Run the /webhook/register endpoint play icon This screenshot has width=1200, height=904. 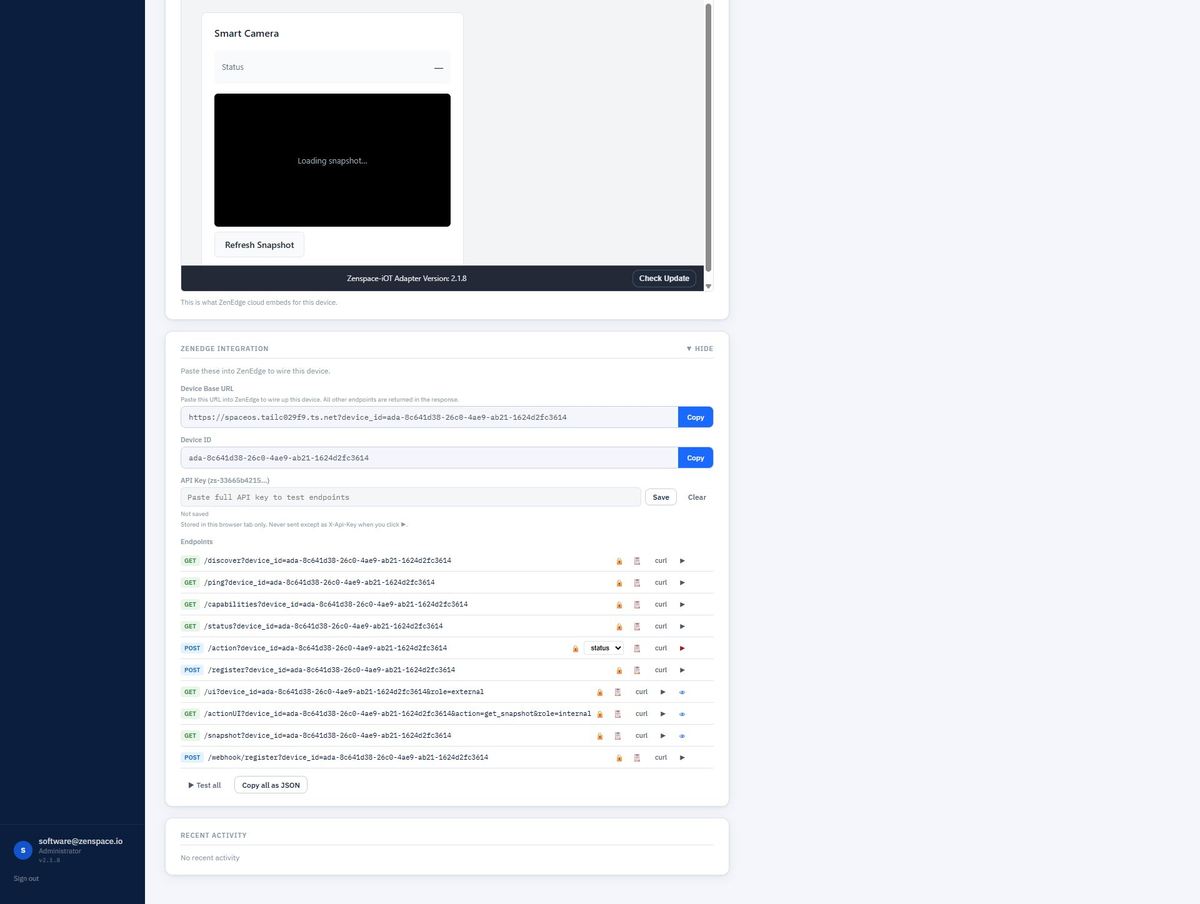click(x=682, y=758)
